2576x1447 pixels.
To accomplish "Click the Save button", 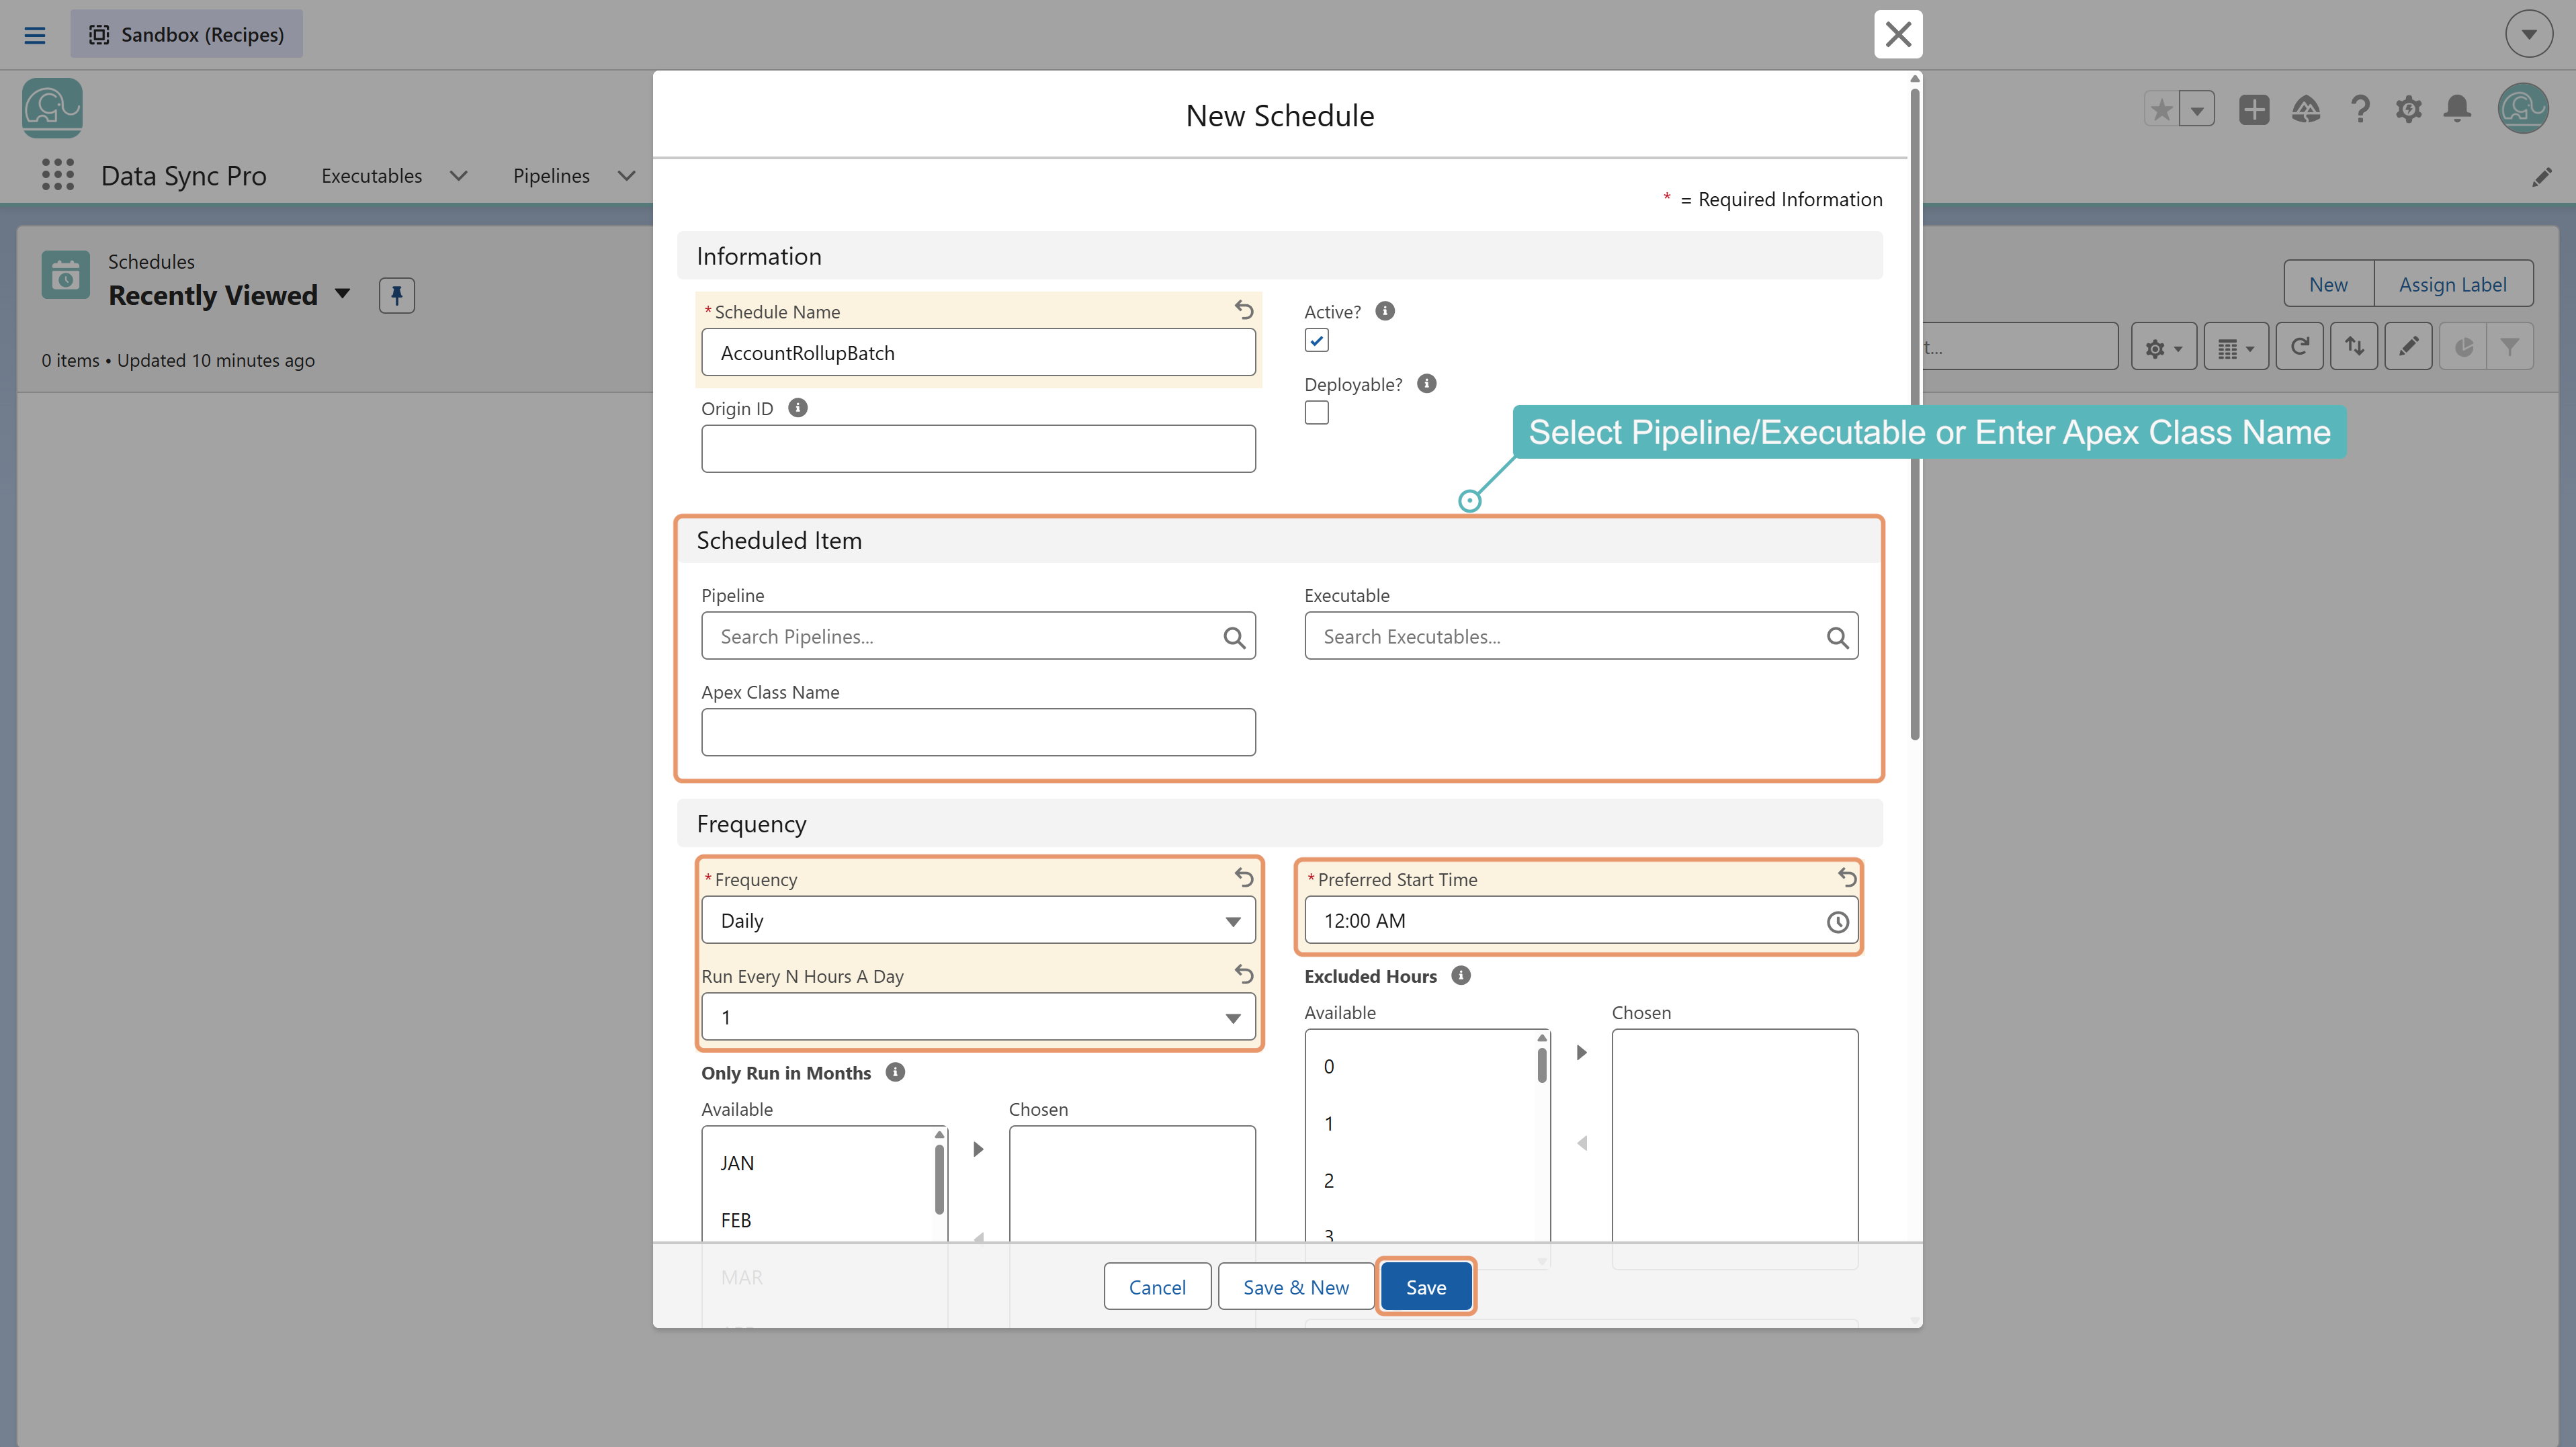I will pos(1425,1287).
